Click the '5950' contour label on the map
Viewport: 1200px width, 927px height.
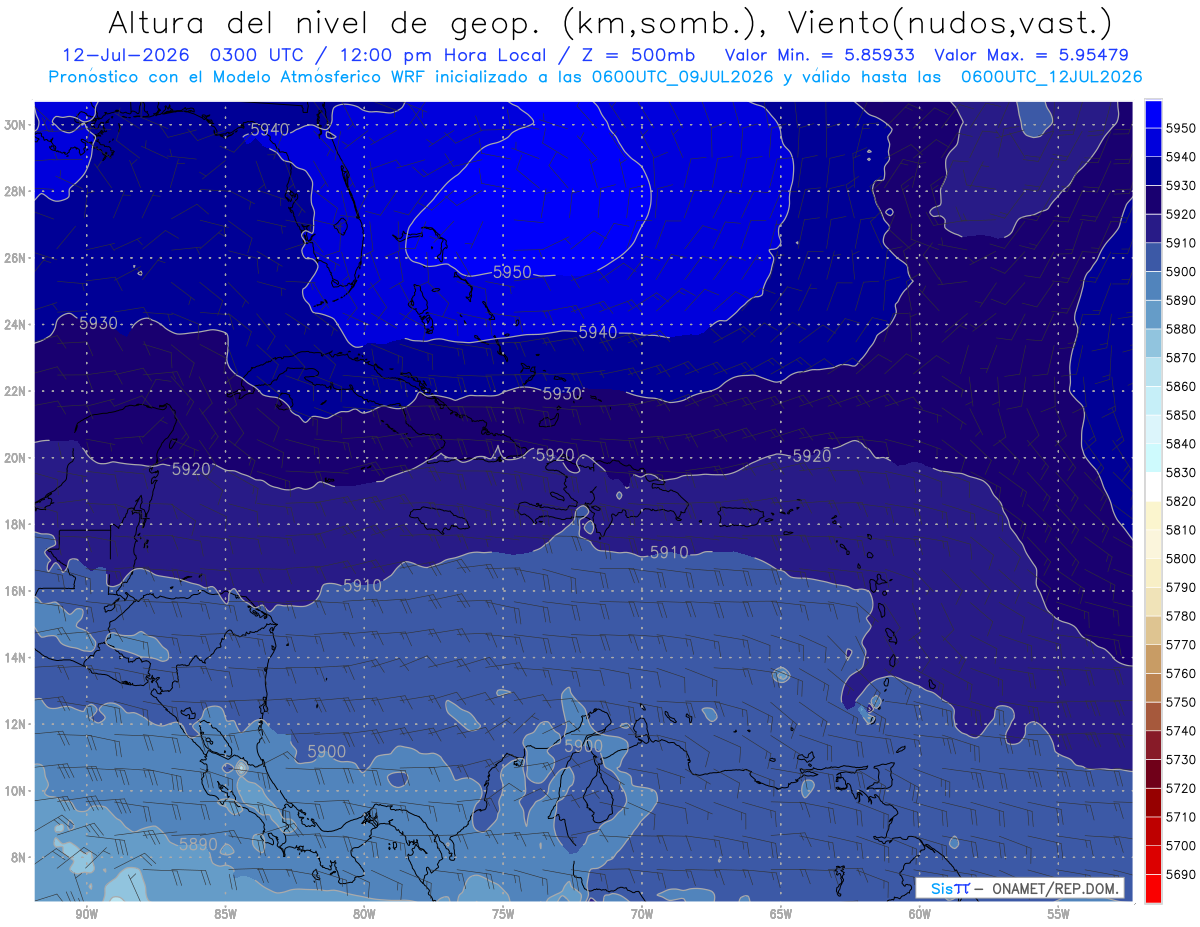512,272
